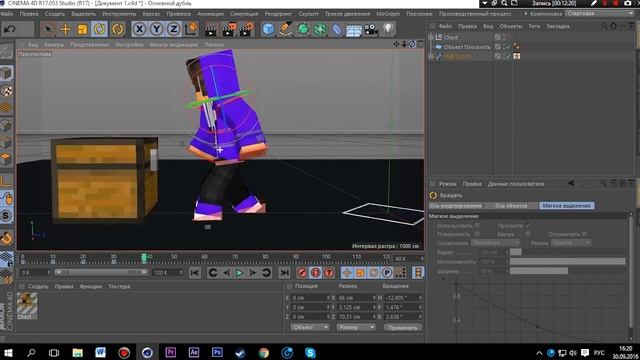
Task: Toggle the X axis lock
Action: (x=140, y=29)
